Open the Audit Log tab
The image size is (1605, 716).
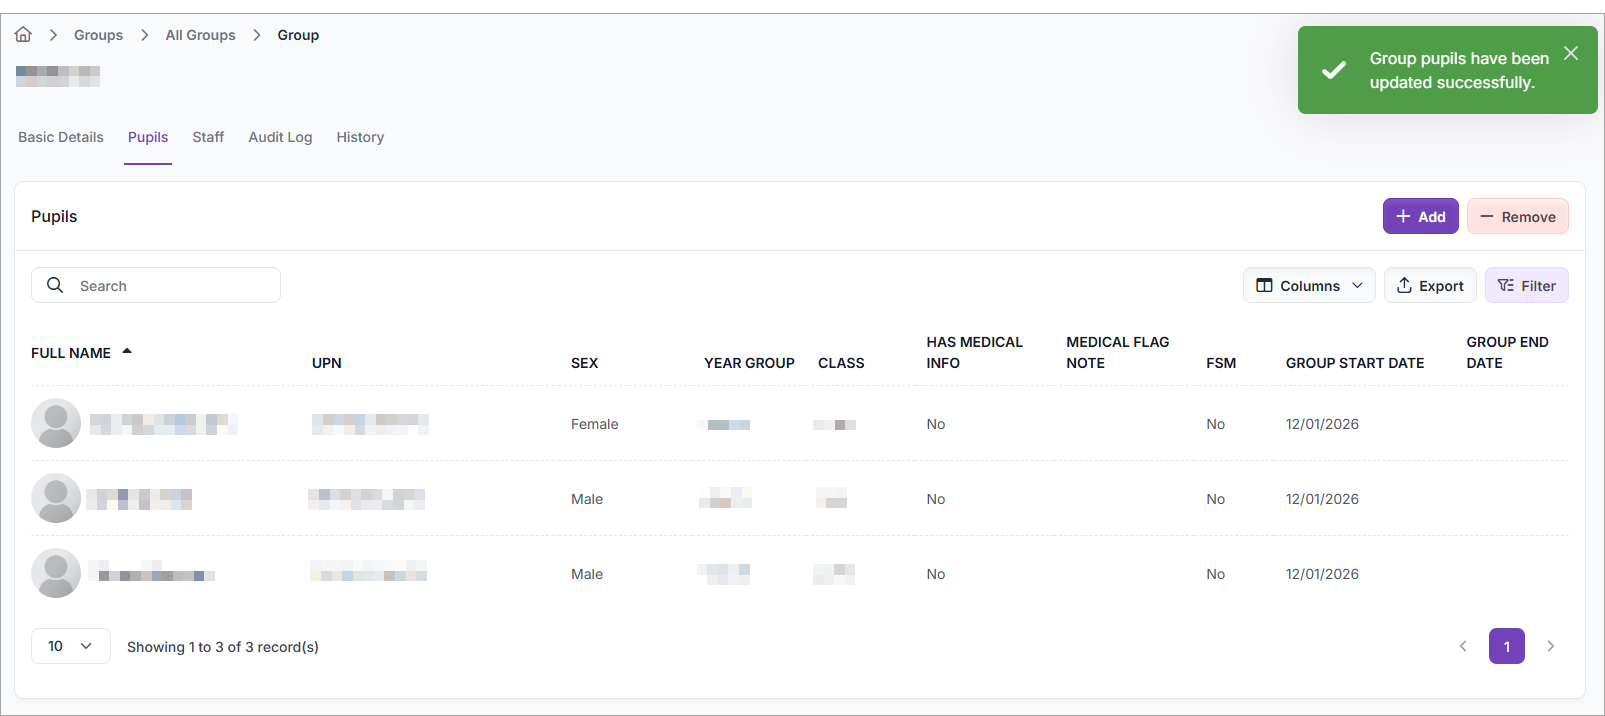point(280,137)
